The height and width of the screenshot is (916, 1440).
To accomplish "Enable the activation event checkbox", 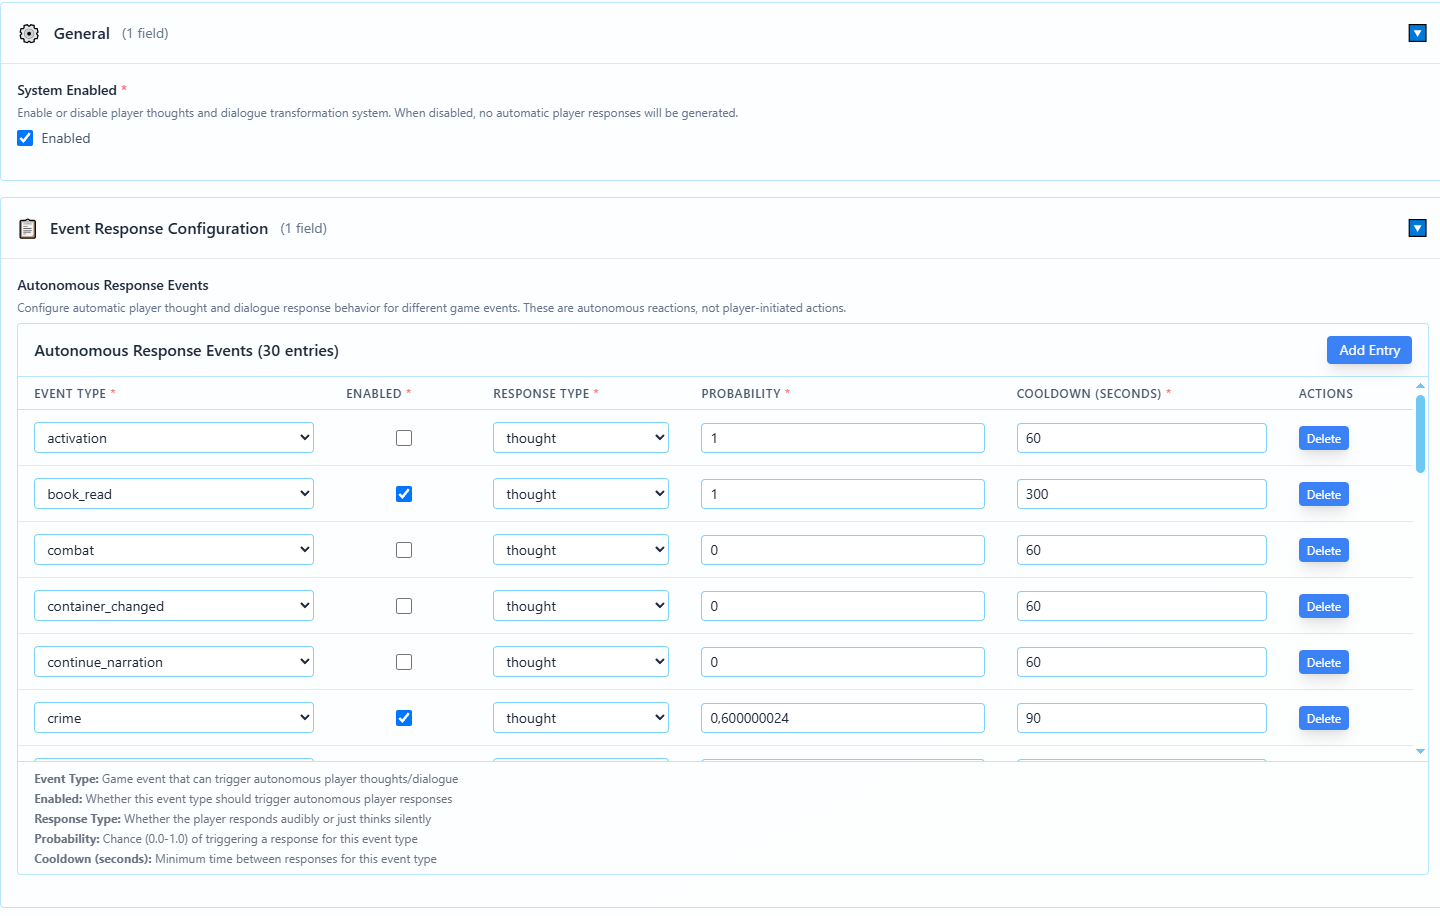I will 404,438.
